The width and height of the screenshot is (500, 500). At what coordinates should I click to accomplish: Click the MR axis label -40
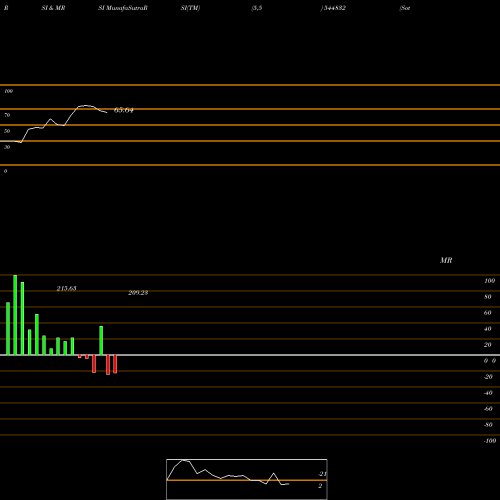(x=488, y=393)
